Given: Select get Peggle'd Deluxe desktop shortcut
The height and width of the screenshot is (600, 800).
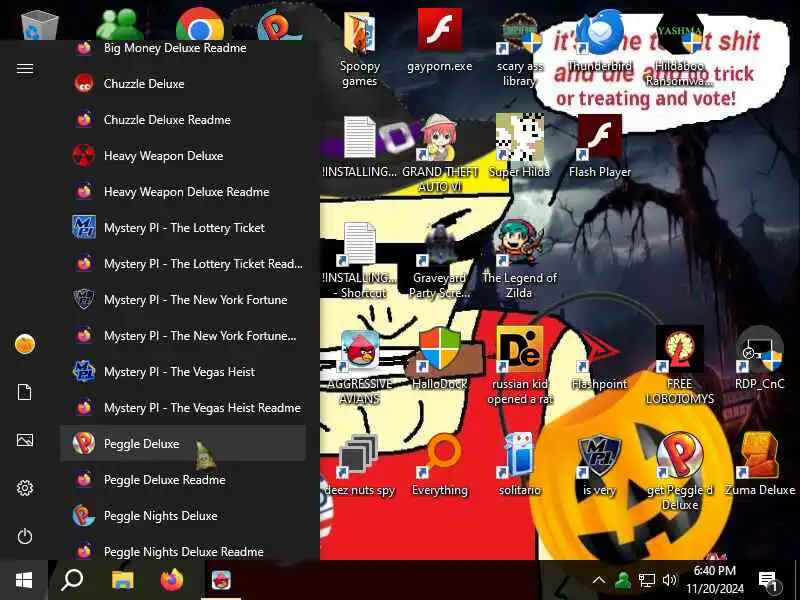Looking at the screenshot, I should 679,472.
